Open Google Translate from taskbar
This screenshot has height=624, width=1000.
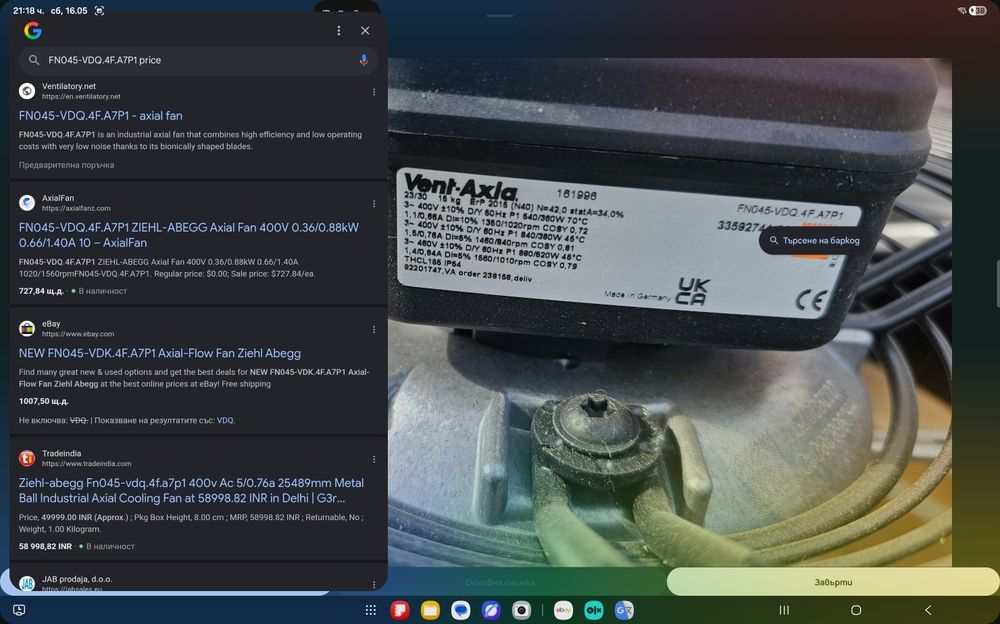pyautogui.click(x=624, y=610)
